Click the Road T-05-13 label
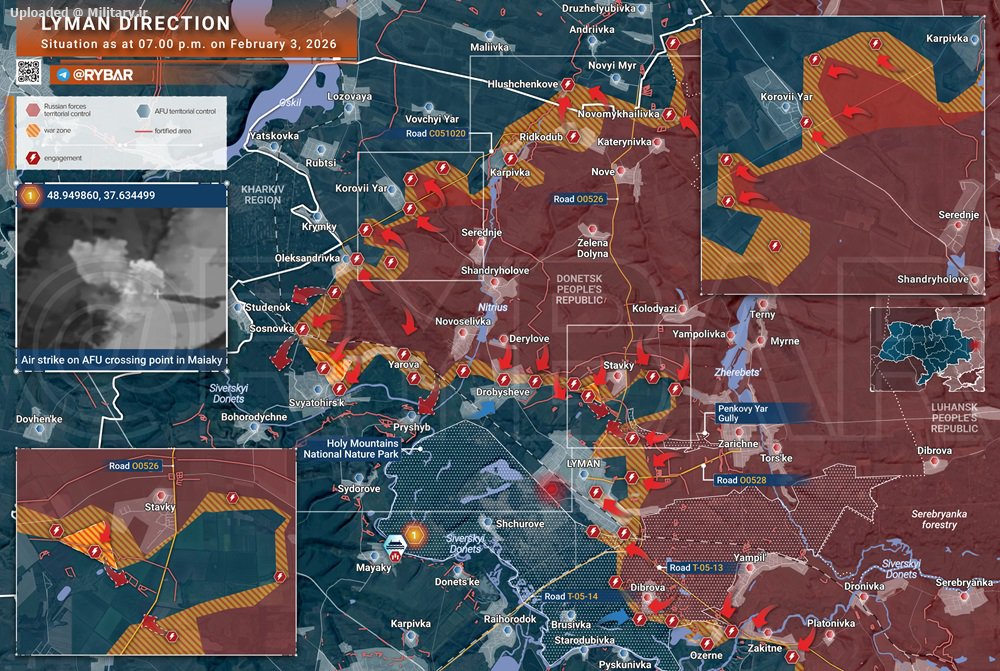Viewport: 1000px width, 671px height. click(696, 568)
